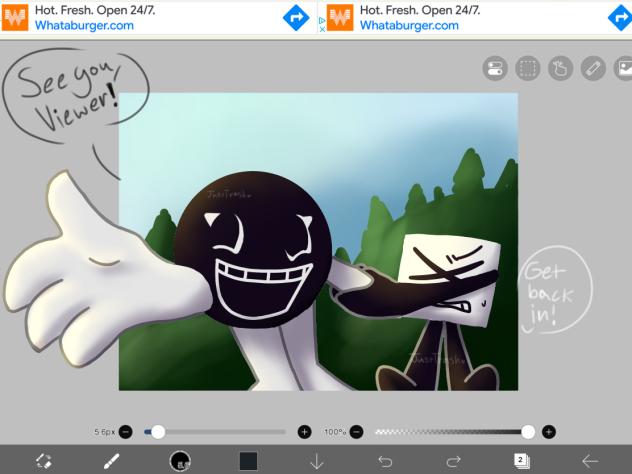
Task: Open the dark color swatch square
Action: pyautogui.click(x=248, y=461)
